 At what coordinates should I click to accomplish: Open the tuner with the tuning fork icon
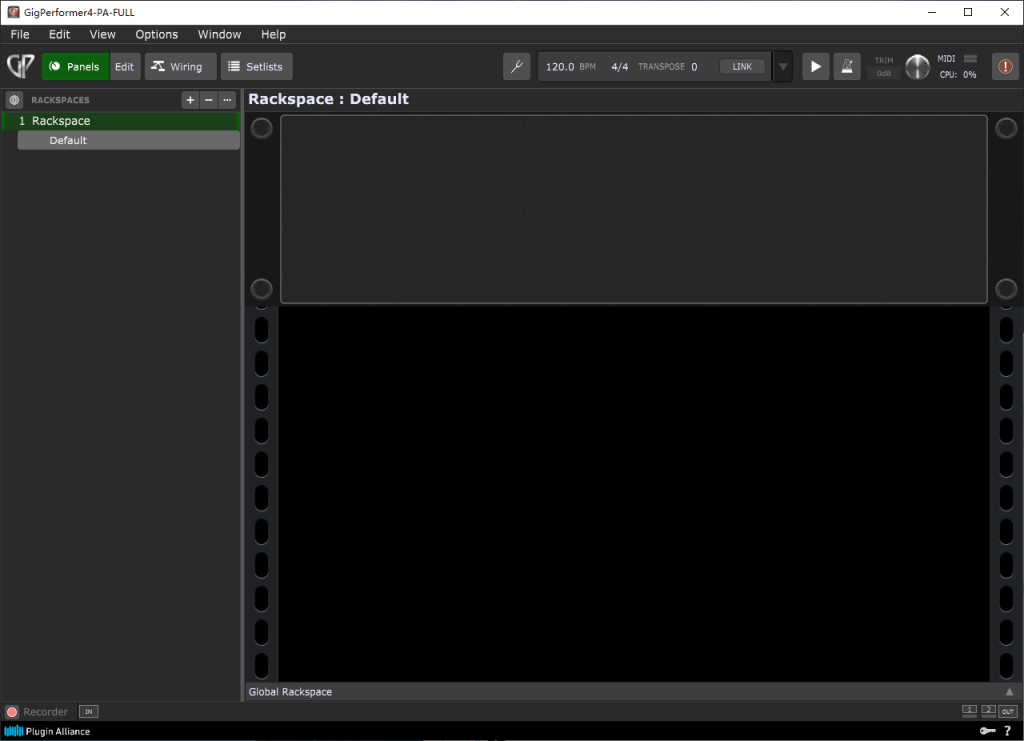tap(517, 67)
